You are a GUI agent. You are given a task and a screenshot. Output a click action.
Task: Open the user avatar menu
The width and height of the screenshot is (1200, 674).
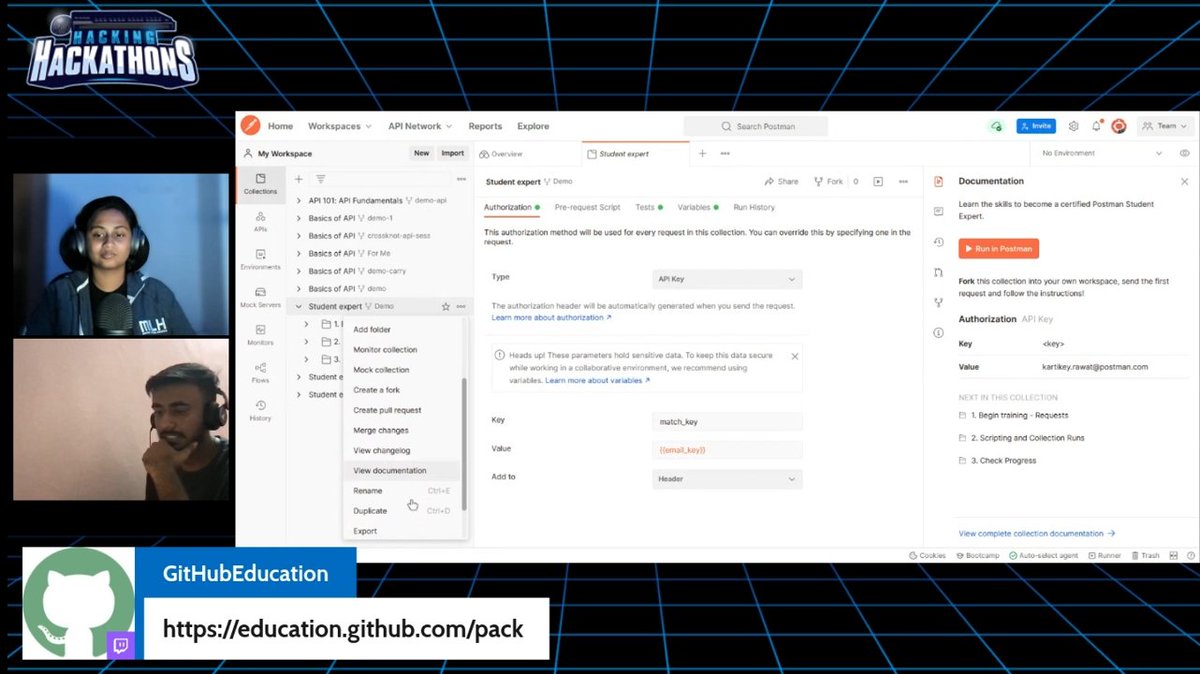point(1119,126)
